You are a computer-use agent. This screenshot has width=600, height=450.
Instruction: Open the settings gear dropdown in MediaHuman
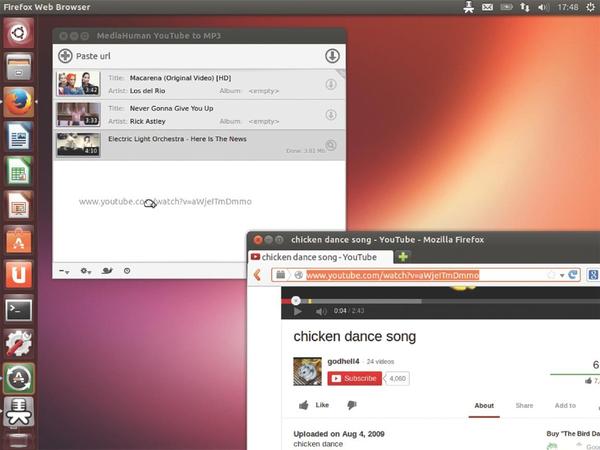coord(85,271)
